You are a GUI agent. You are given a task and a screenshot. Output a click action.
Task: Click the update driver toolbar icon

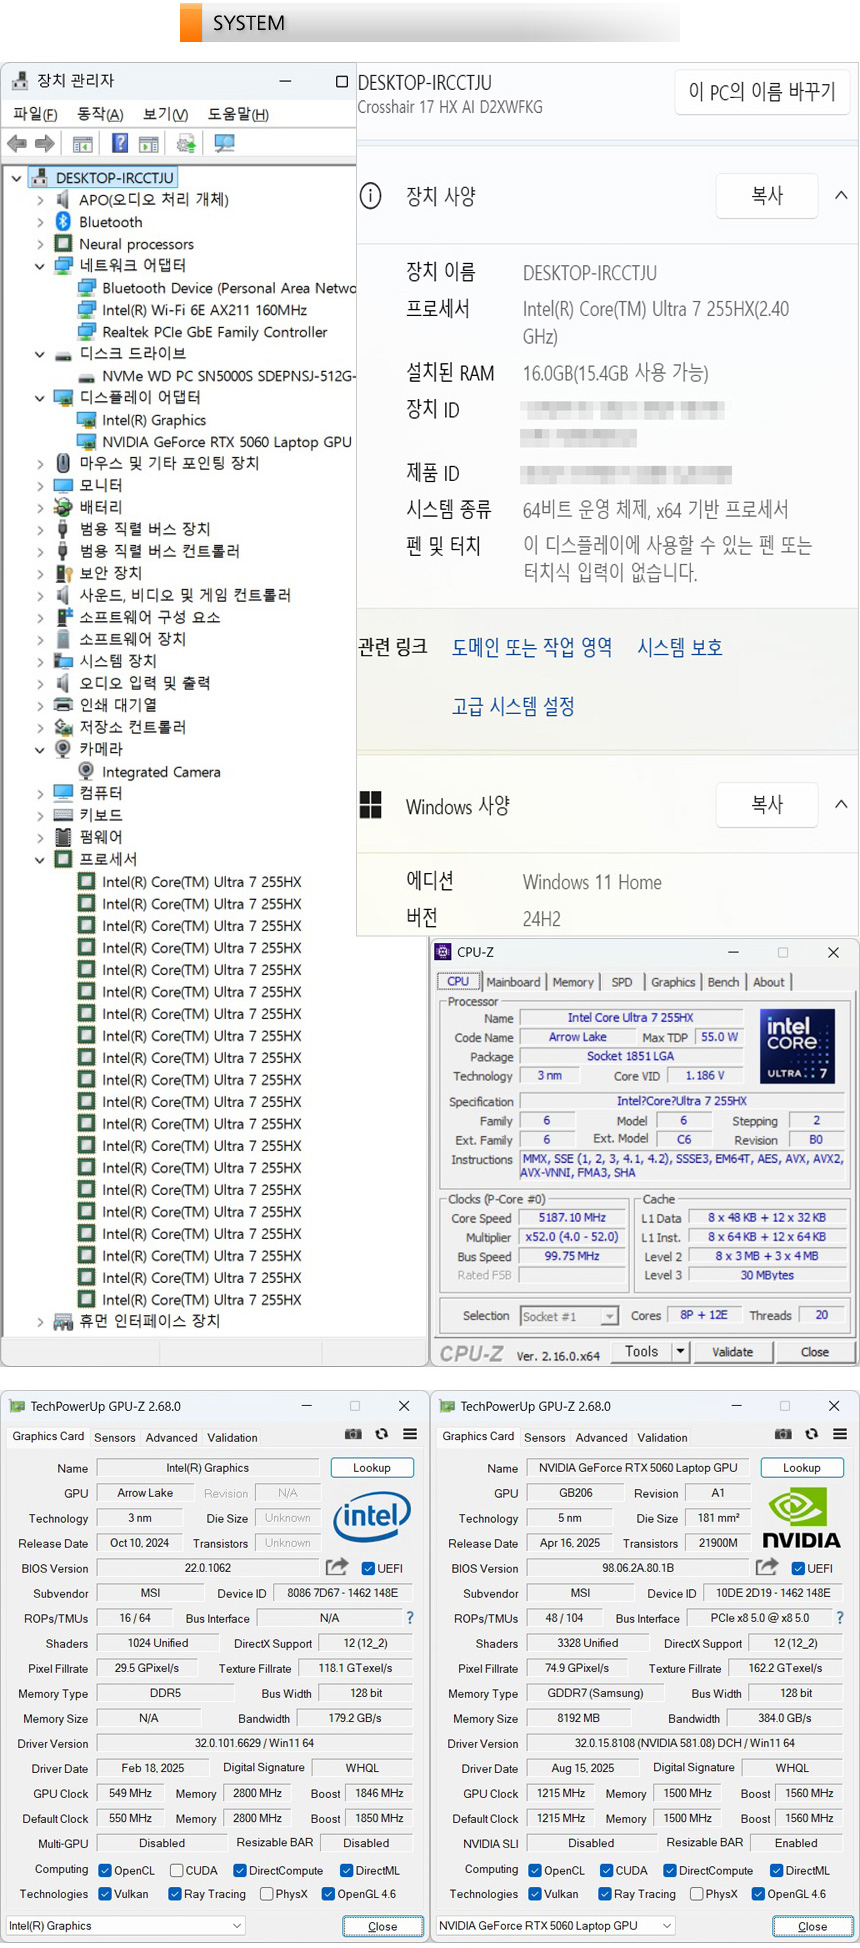186,144
